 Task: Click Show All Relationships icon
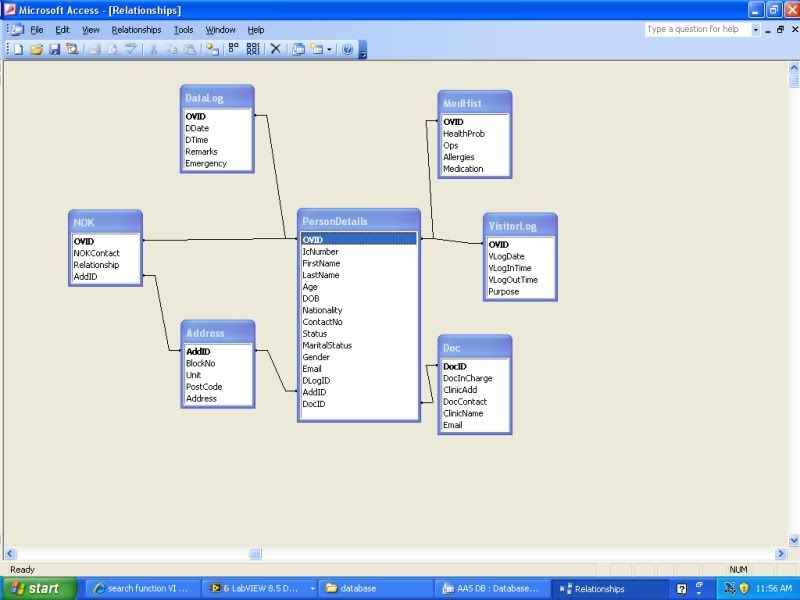tap(253, 48)
